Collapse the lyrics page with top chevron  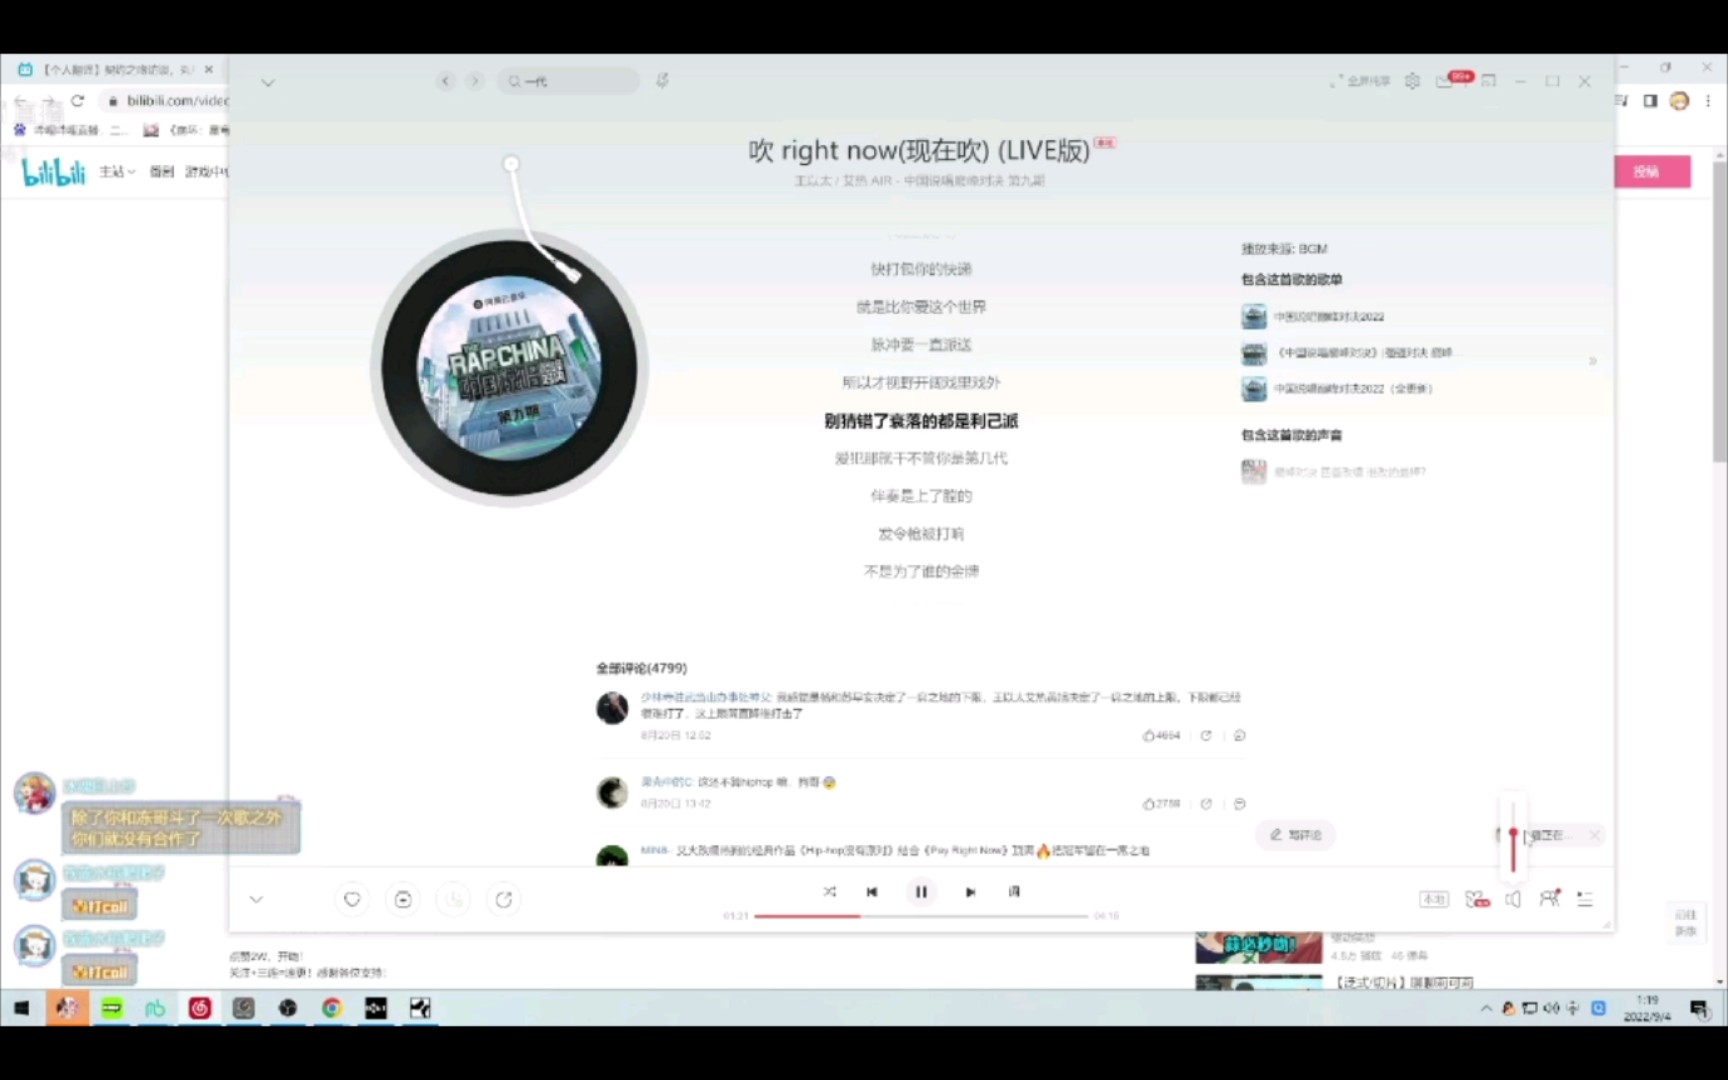pos(267,82)
